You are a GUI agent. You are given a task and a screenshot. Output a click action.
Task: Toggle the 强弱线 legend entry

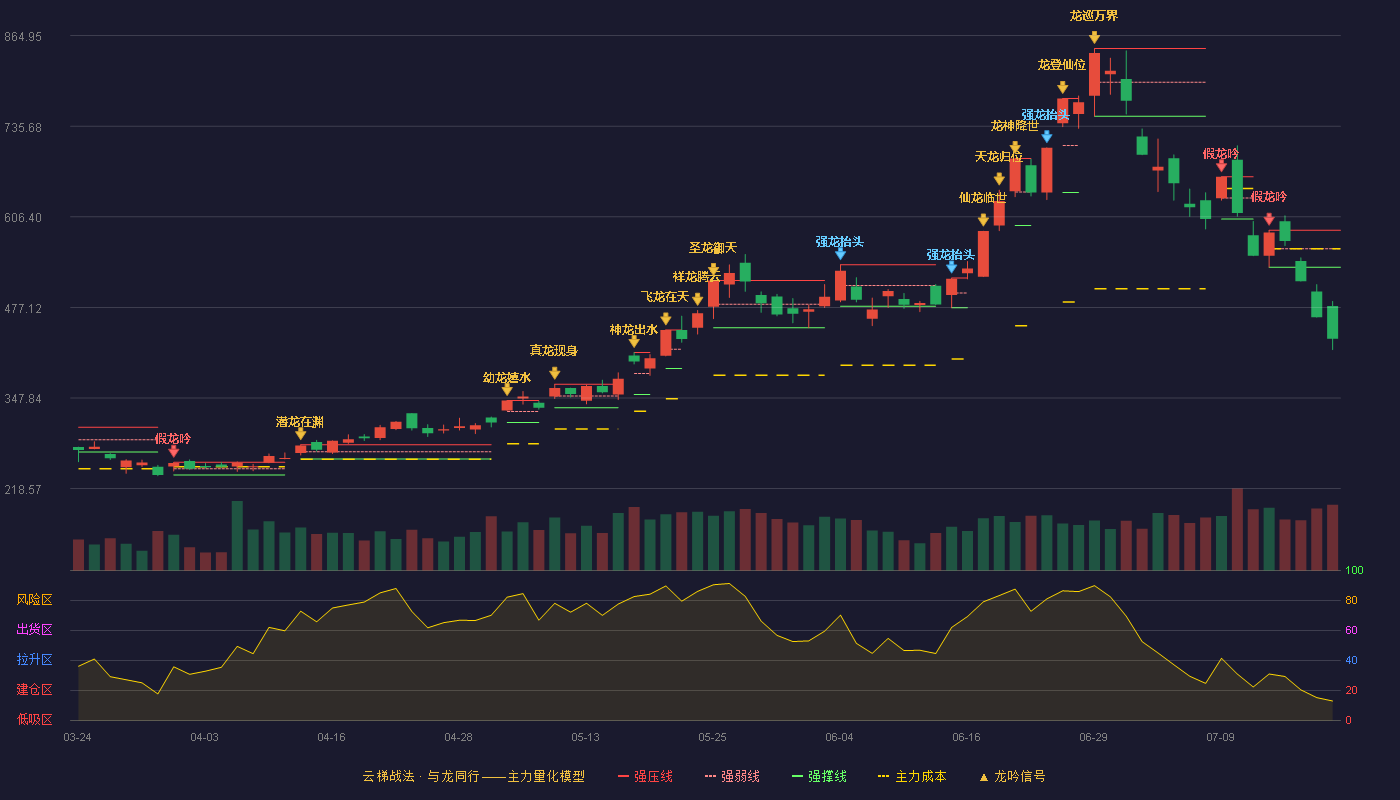[x=732, y=776]
